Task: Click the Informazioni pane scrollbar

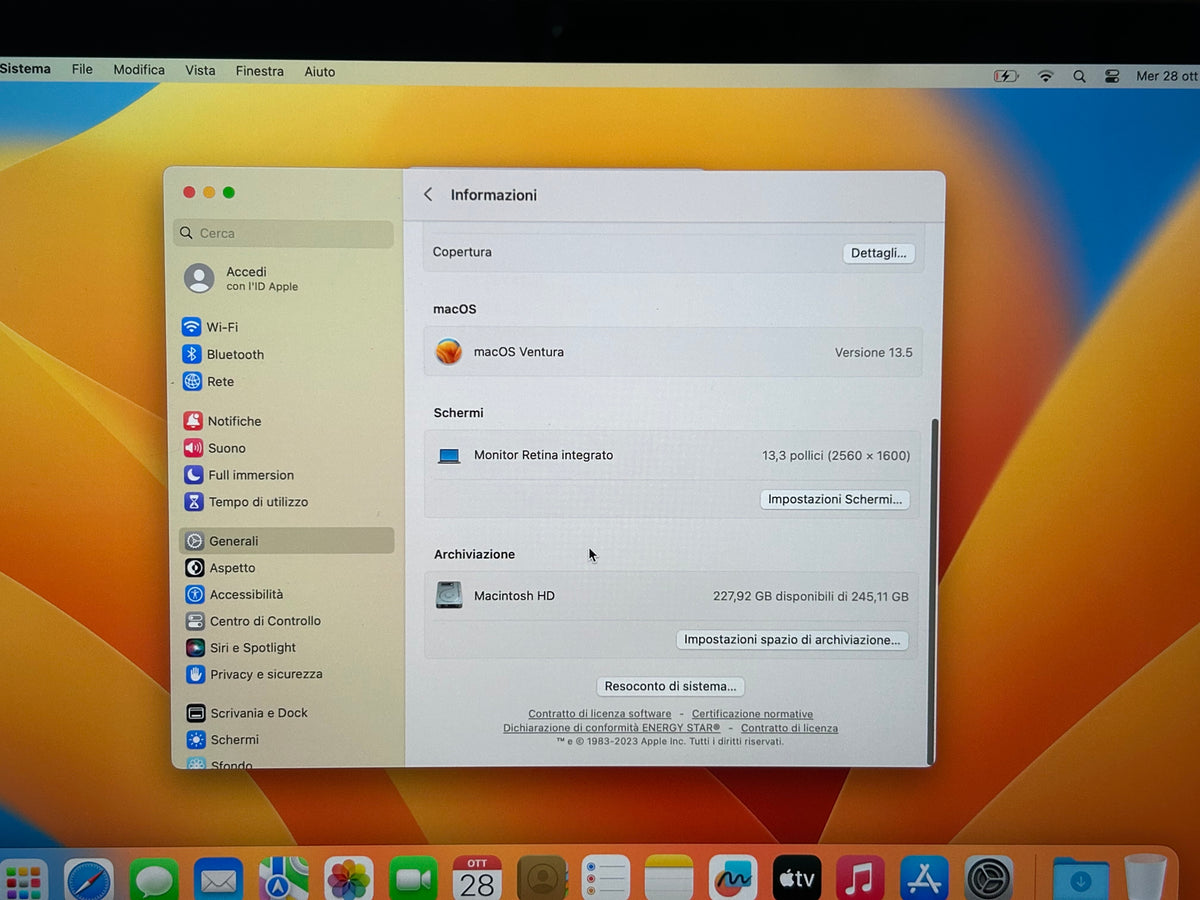Action: pos(935,590)
